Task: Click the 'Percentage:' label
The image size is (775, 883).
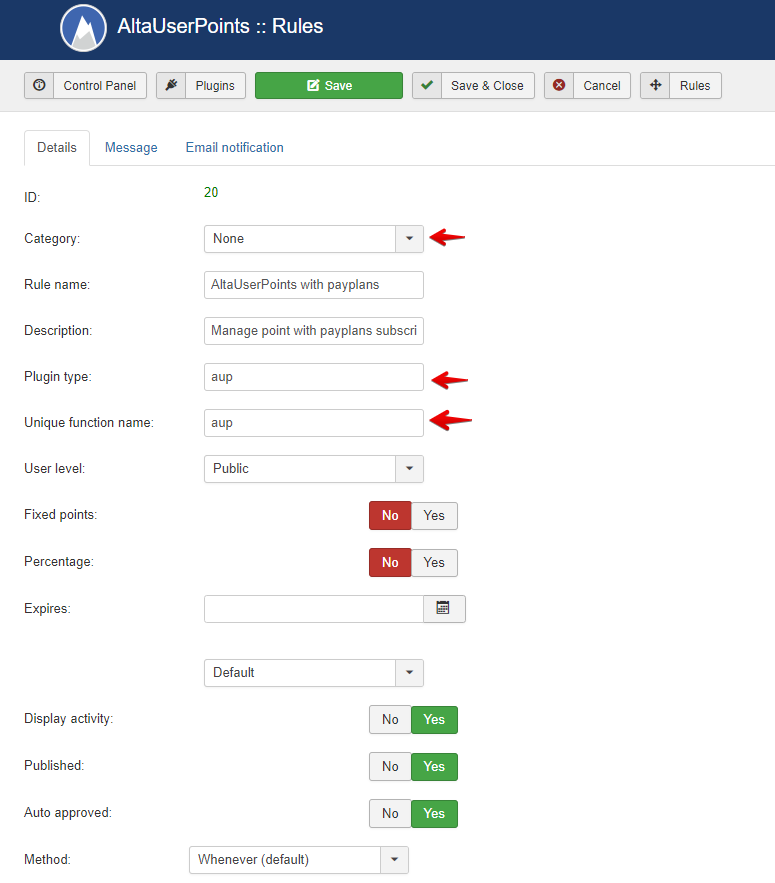Action: (x=59, y=562)
